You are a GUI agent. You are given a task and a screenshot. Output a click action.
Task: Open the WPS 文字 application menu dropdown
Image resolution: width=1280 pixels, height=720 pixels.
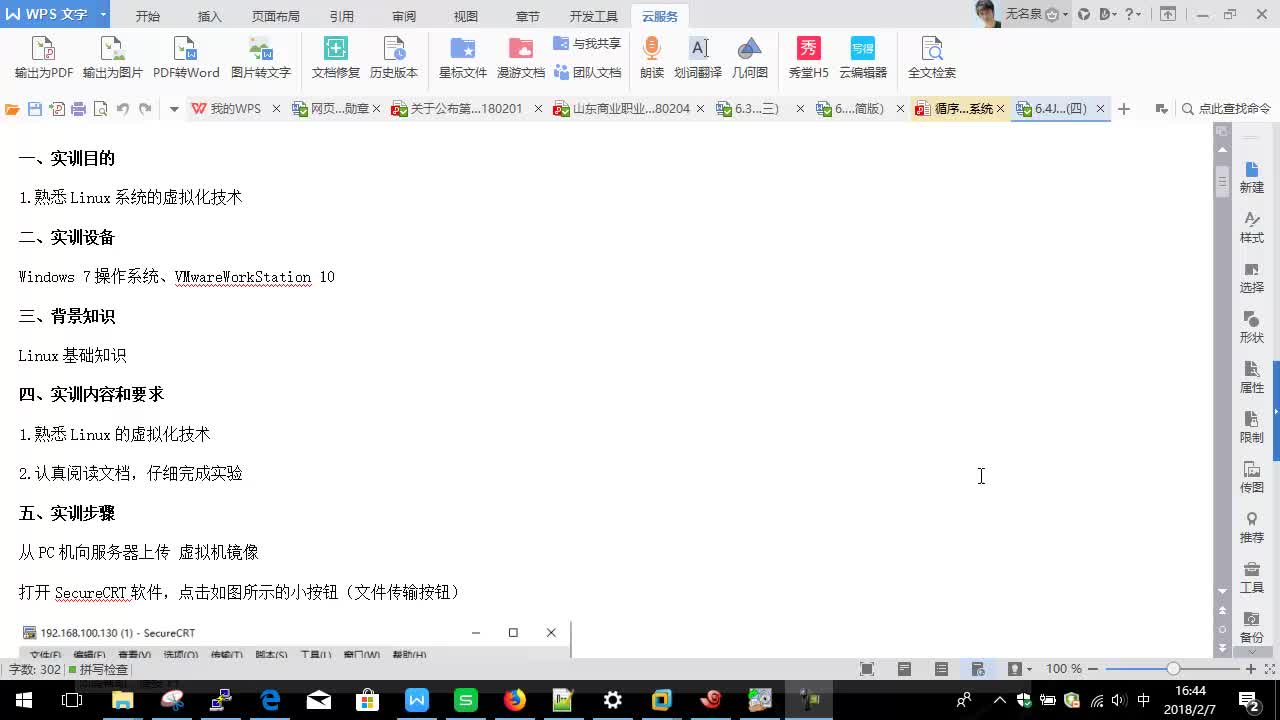click(102, 15)
